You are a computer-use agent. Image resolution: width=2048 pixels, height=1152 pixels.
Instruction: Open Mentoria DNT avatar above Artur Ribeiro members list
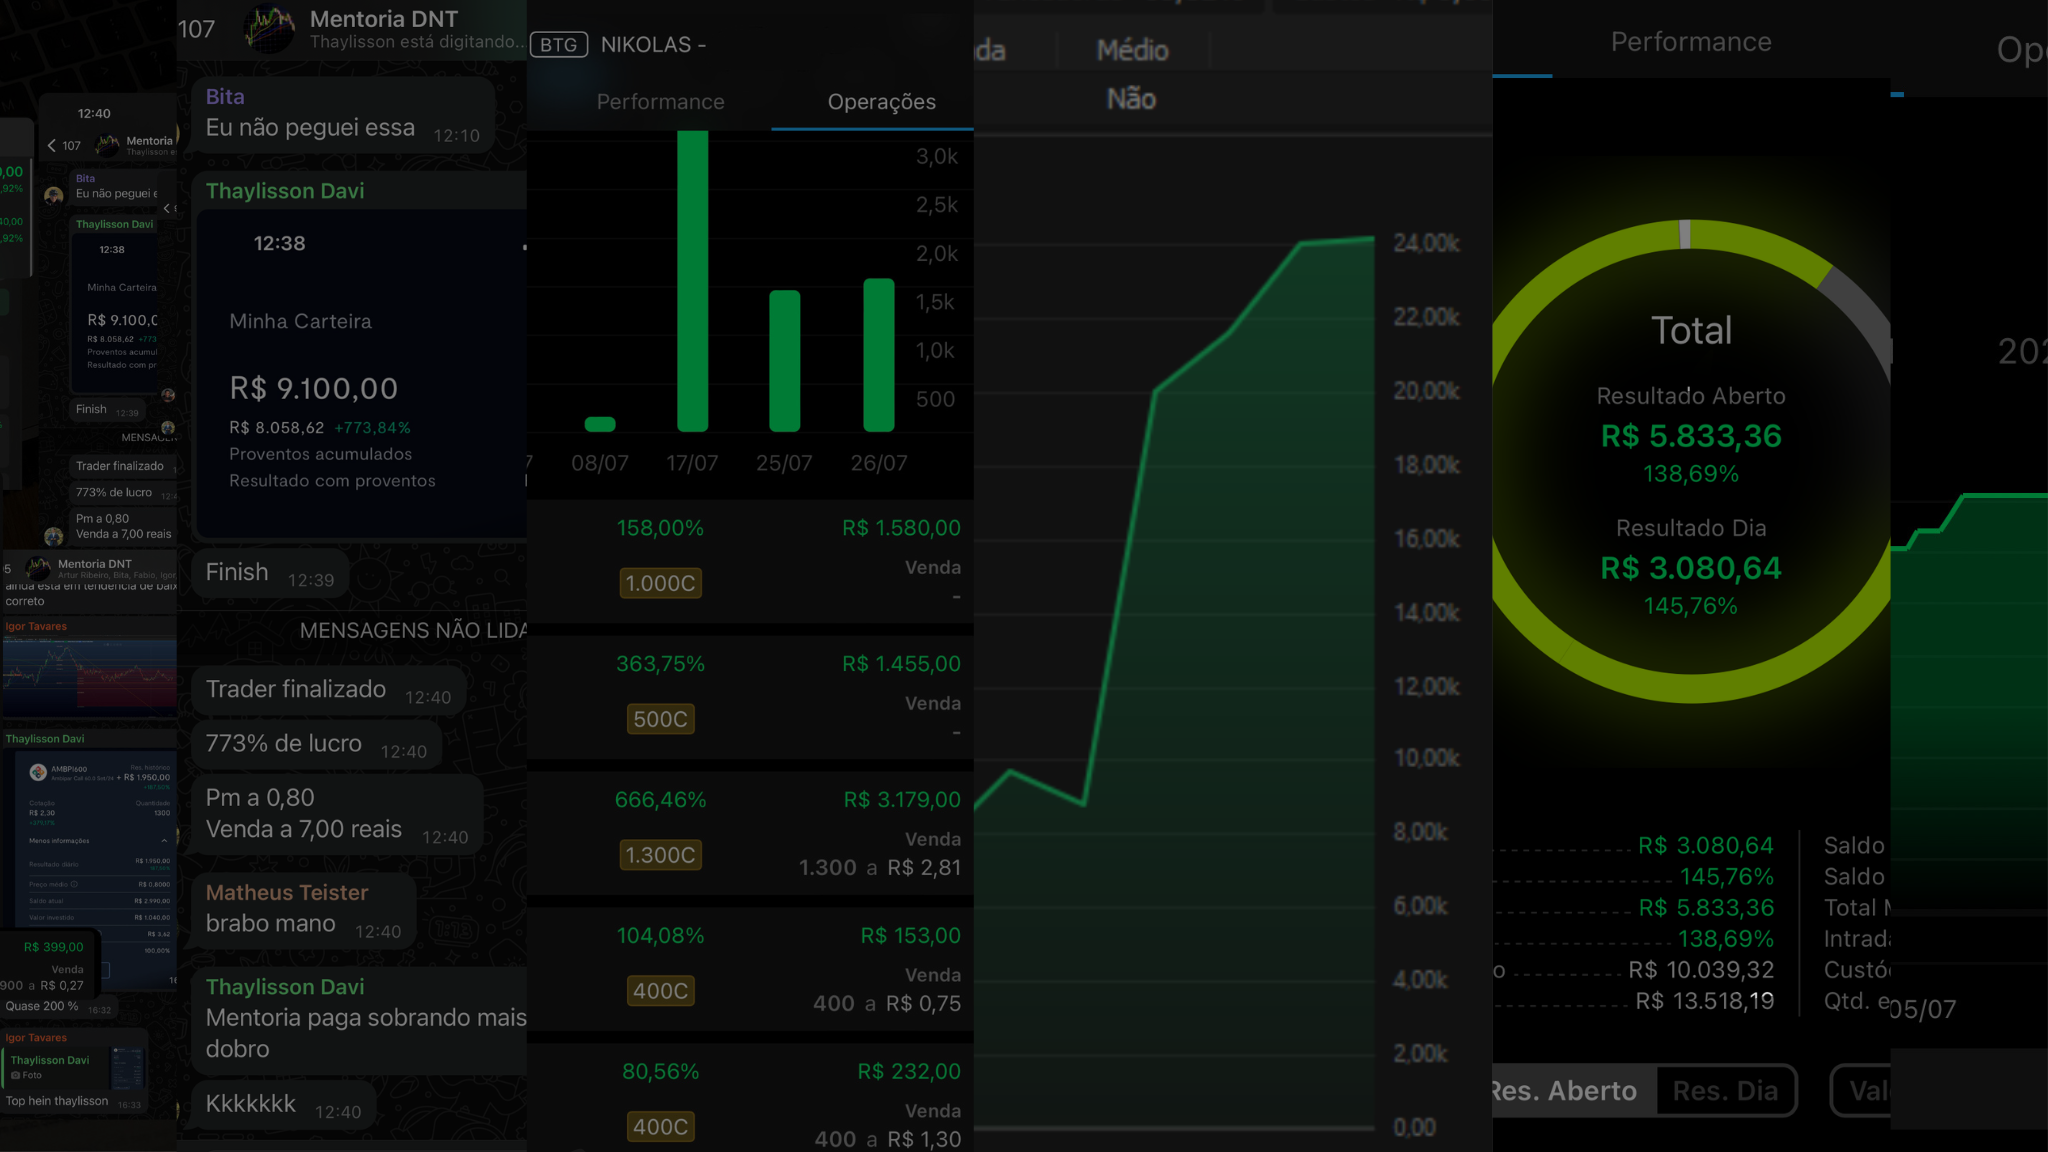[x=38, y=568]
